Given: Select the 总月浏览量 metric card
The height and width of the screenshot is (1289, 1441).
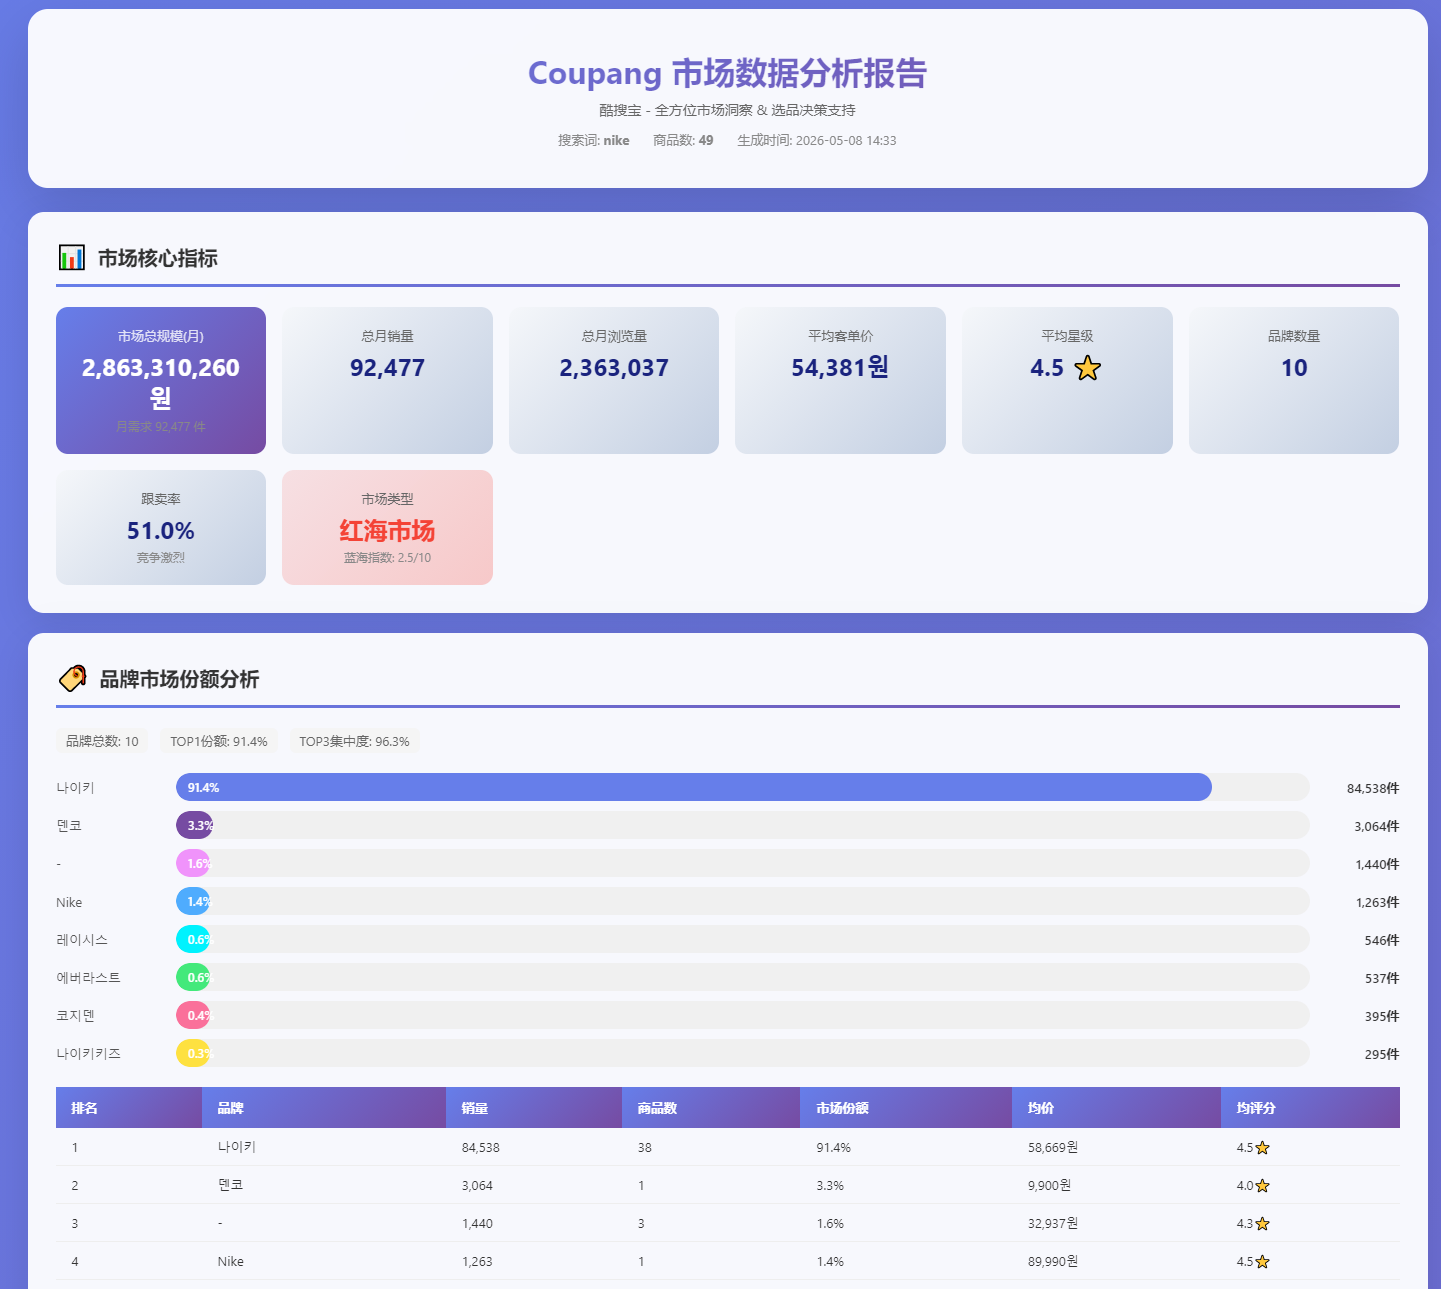Looking at the screenshot, I should pyautogui.click(x=614, y=380).
